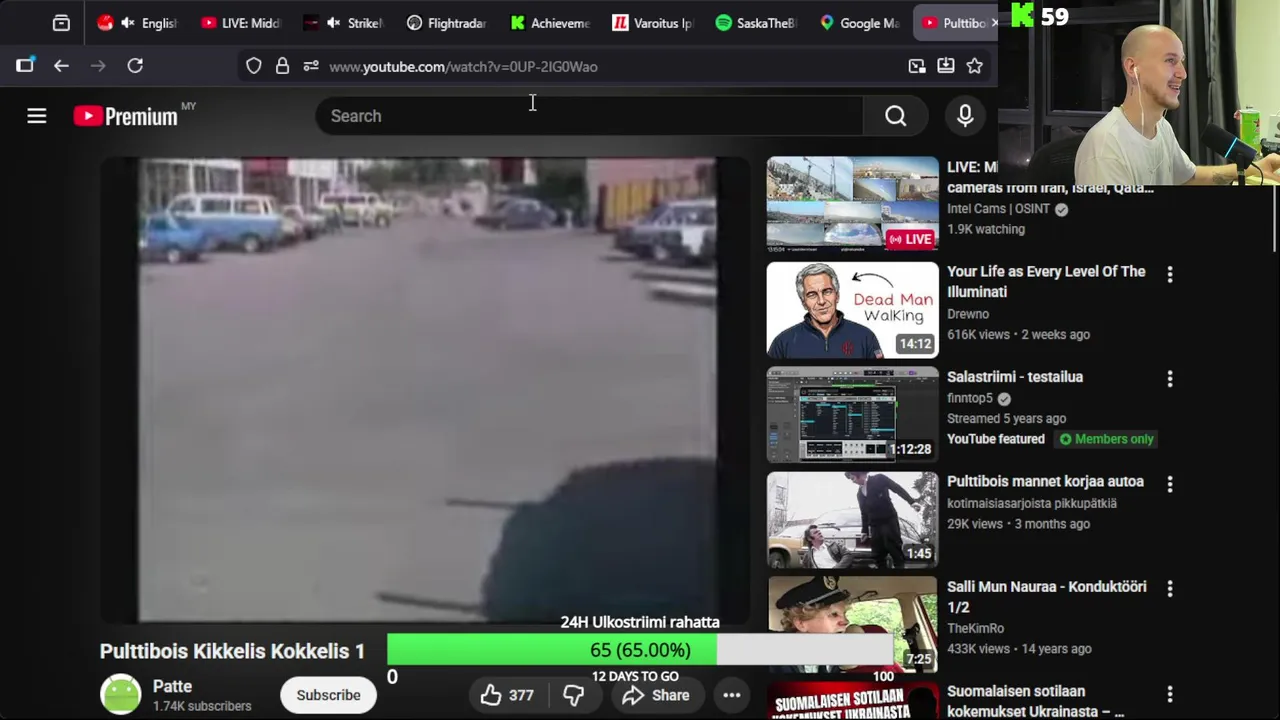Close the Pulttibois tab
The height and width of the screenshot is (720, 1280).
(994, 23)
